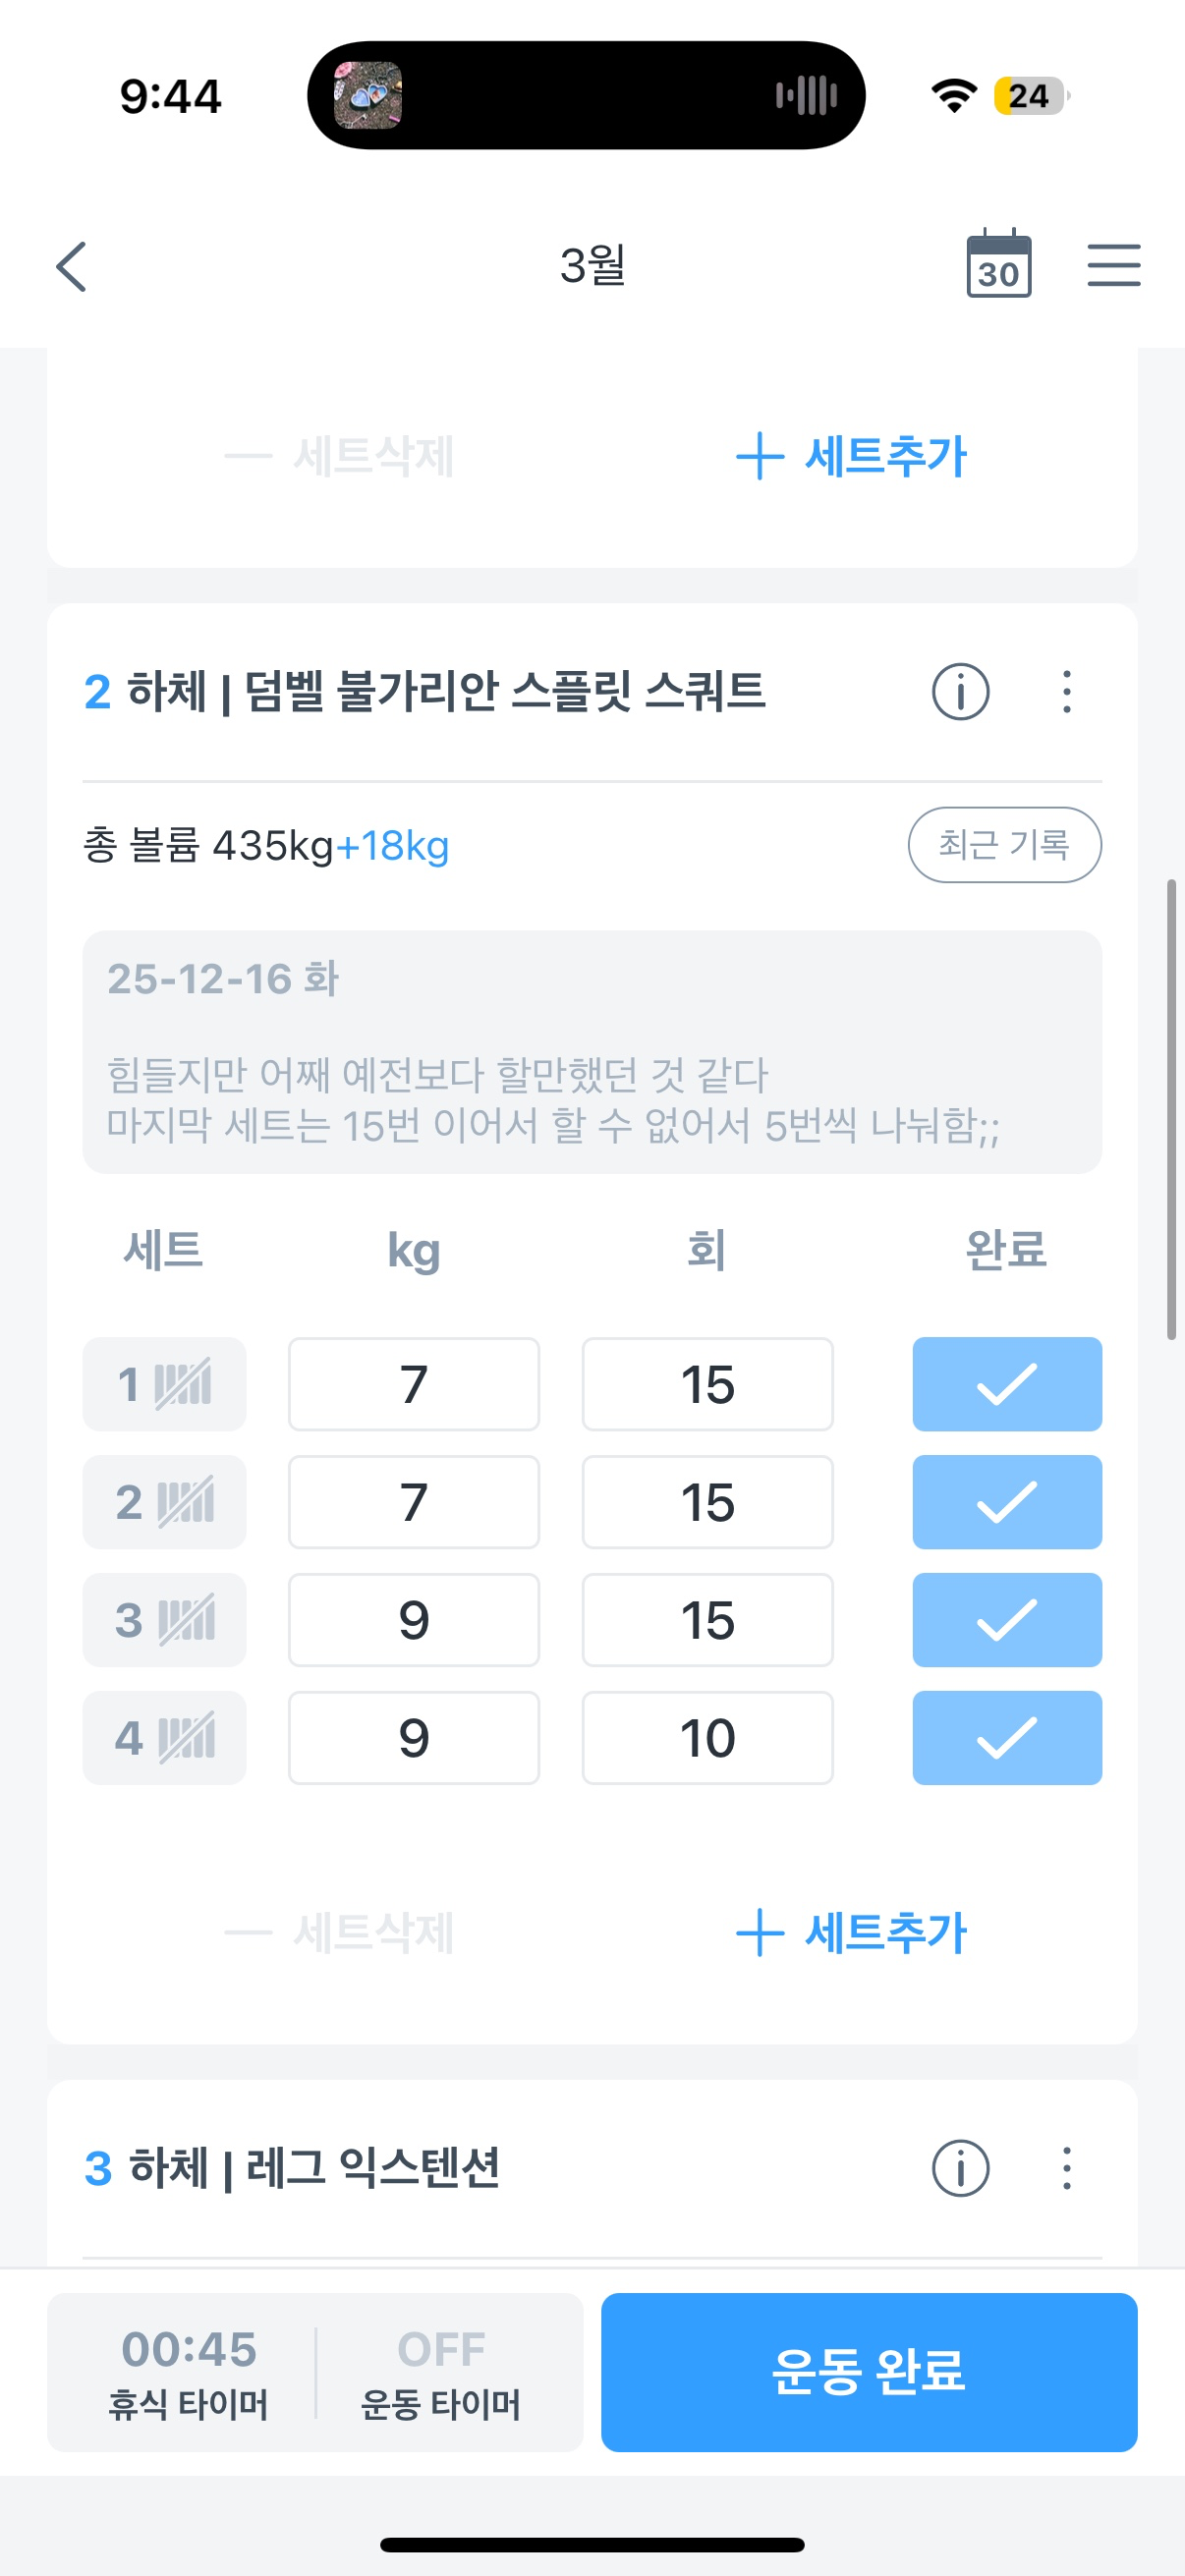Open the 3월 month title

(592, 266)
